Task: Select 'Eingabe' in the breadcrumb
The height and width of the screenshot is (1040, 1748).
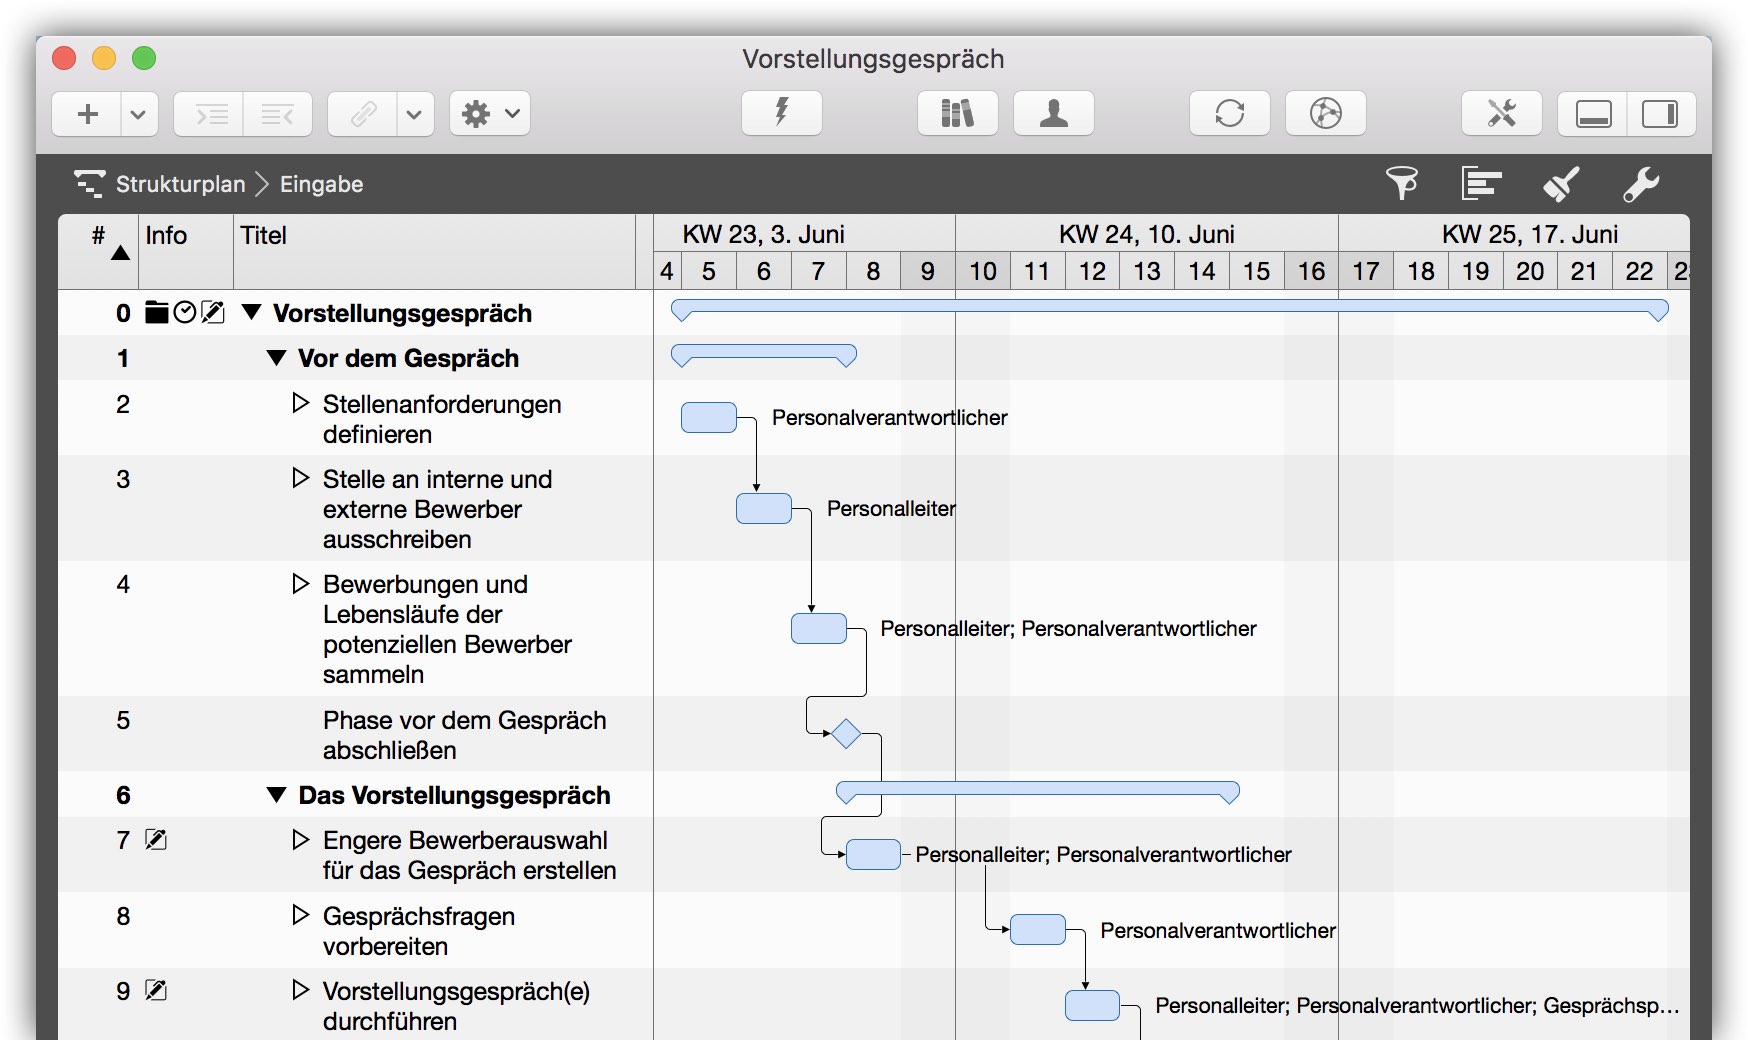Action: [x=321, y=184]
